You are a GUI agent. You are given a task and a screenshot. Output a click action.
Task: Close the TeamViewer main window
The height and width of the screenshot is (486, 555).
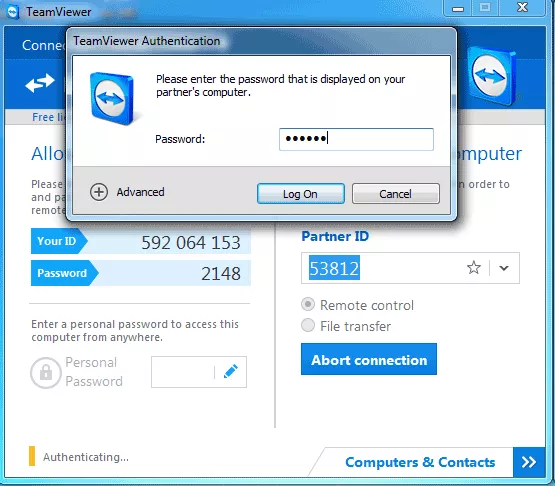point(522,7)
